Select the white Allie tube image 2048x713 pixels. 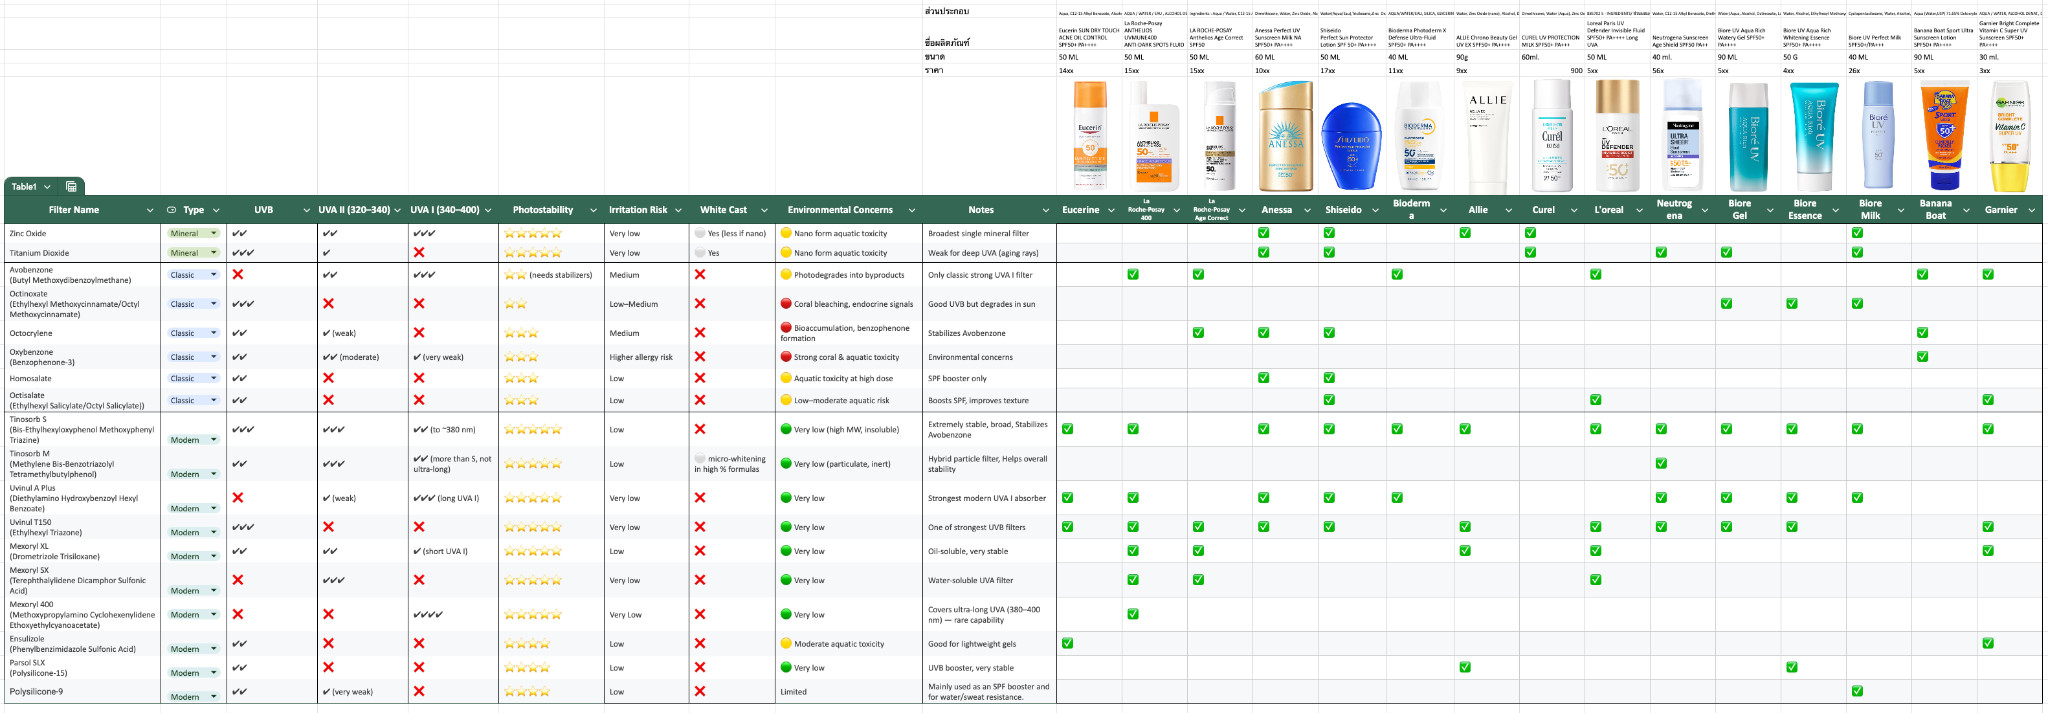click(x=1487, y=138)
